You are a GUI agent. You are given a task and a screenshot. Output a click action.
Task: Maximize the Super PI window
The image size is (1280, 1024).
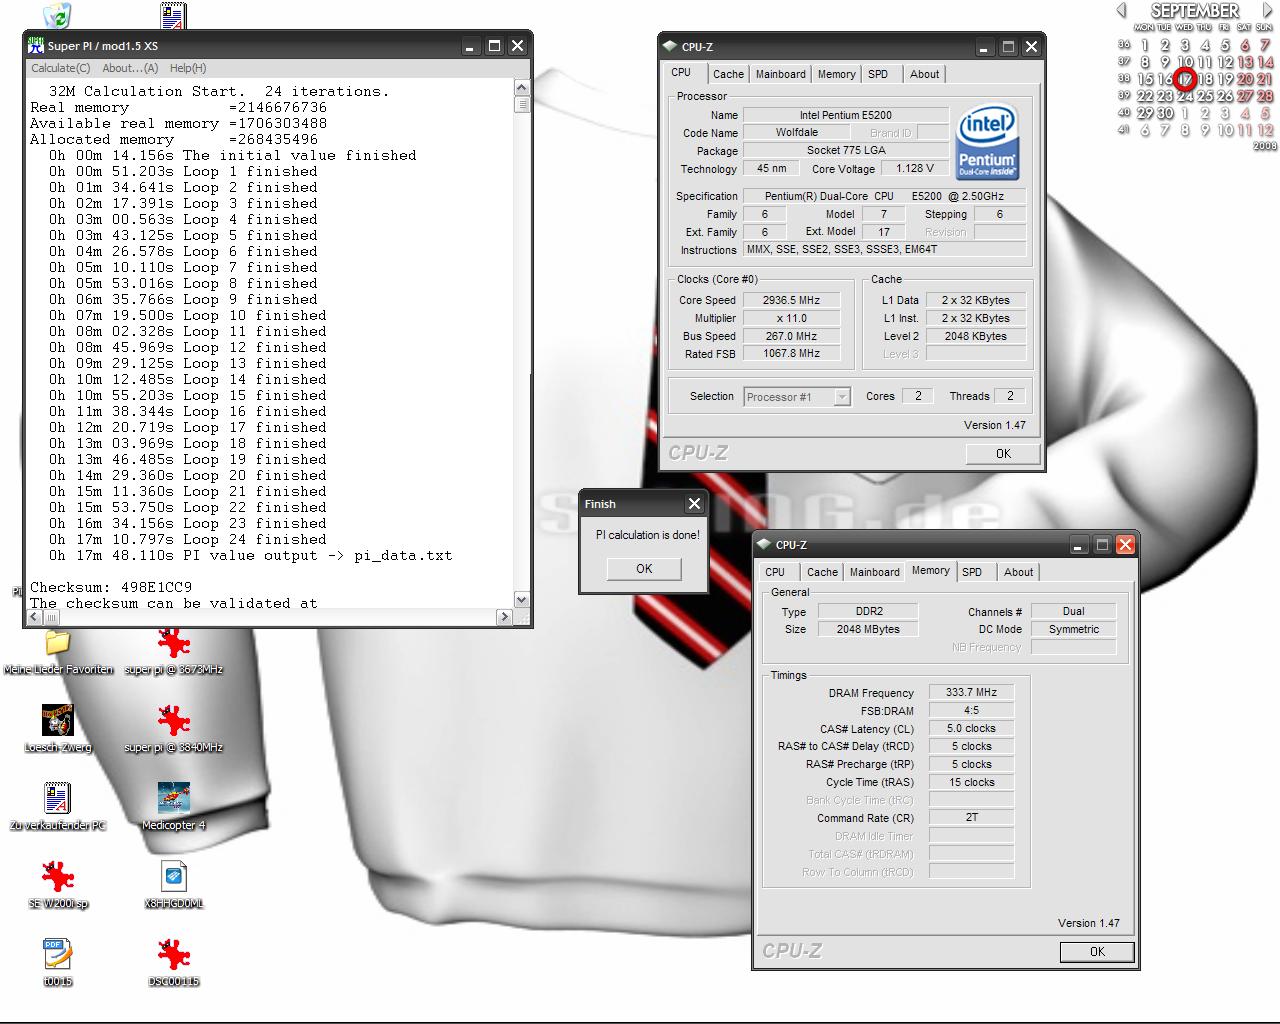(x=494, y=46)
